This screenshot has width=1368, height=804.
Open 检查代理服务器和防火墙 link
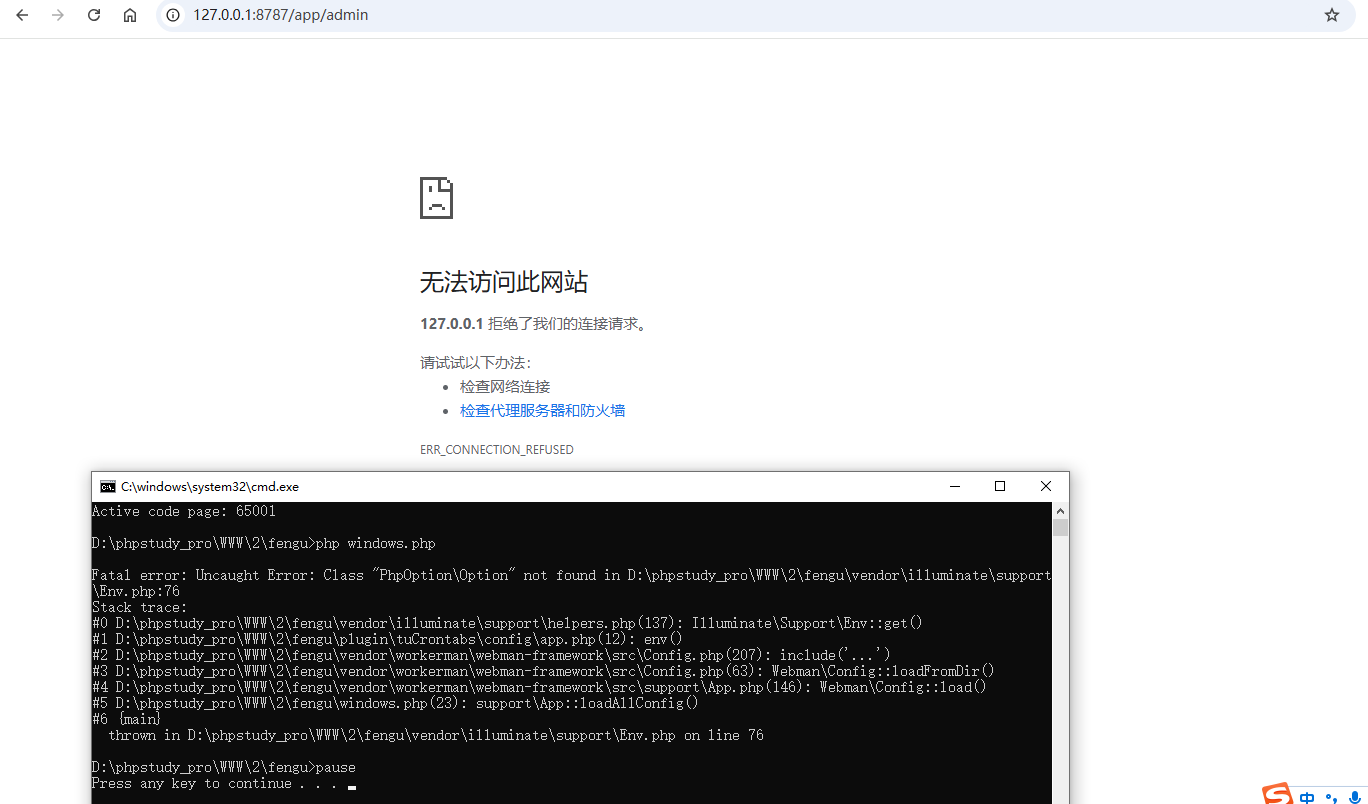[542, 411]
